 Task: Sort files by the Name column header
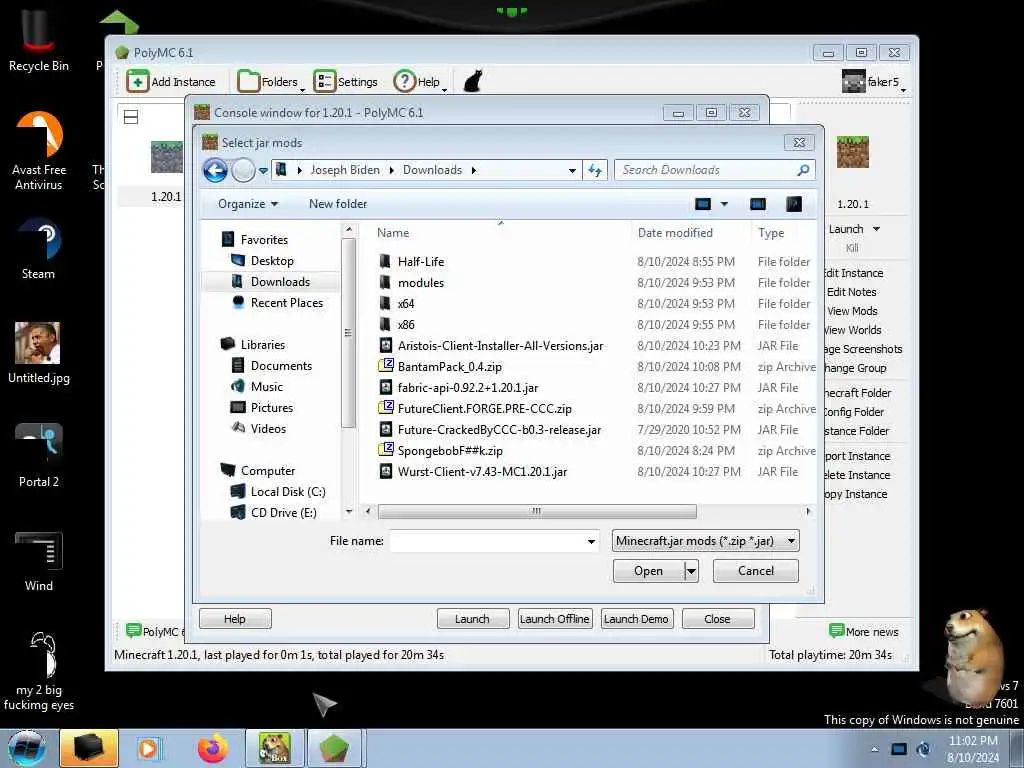pyautogui.click(x=392, y=232)
